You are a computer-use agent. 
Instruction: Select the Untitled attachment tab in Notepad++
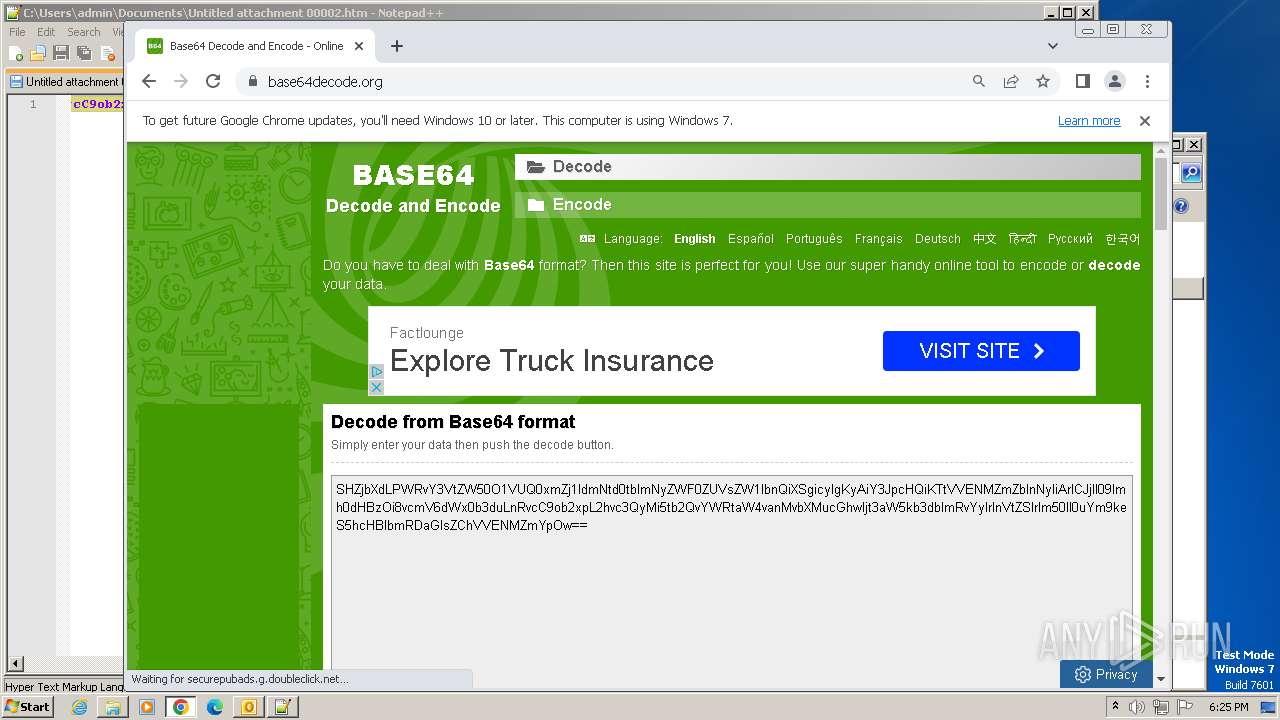click(x=66, y=82)
